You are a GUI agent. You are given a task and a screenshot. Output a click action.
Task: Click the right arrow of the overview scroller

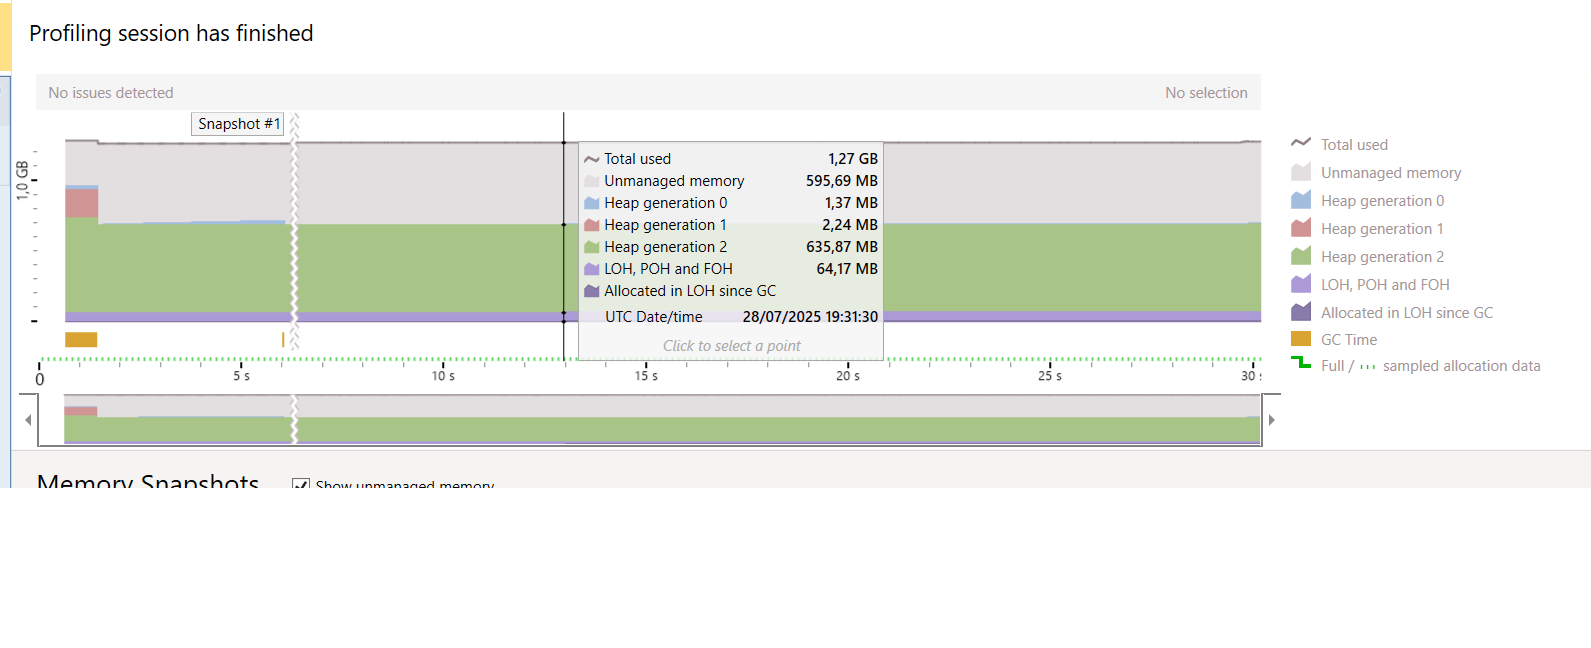click(x=1272, y=420)
